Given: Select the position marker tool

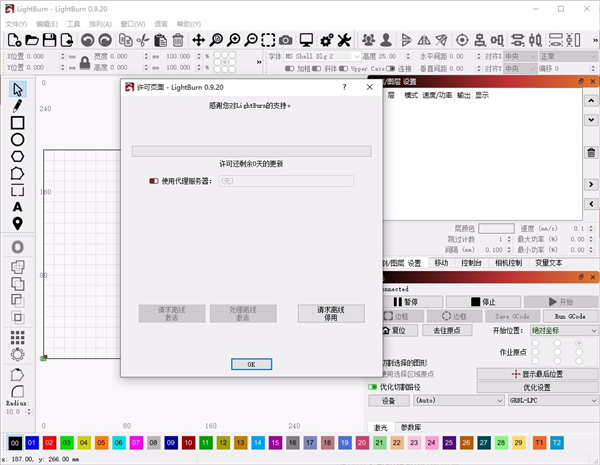Looking at the screenshot, I should click(x=17, y=222).
